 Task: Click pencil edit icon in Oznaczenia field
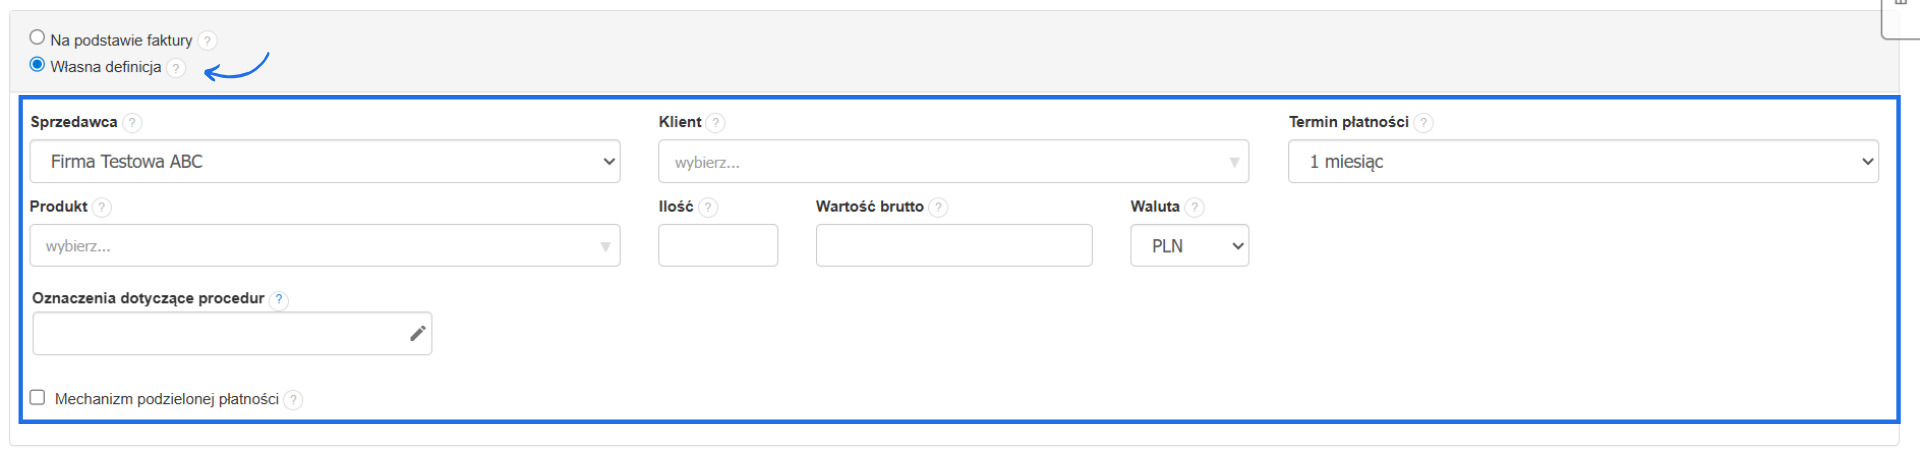point(418,334)
